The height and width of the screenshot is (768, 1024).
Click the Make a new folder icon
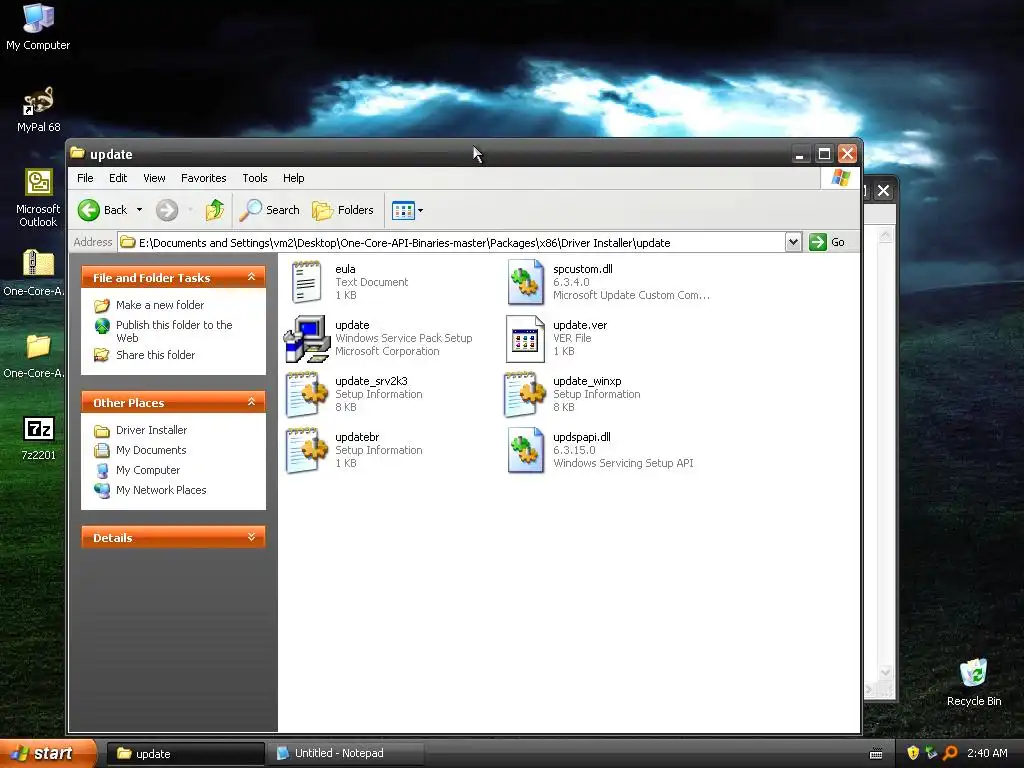101,305
